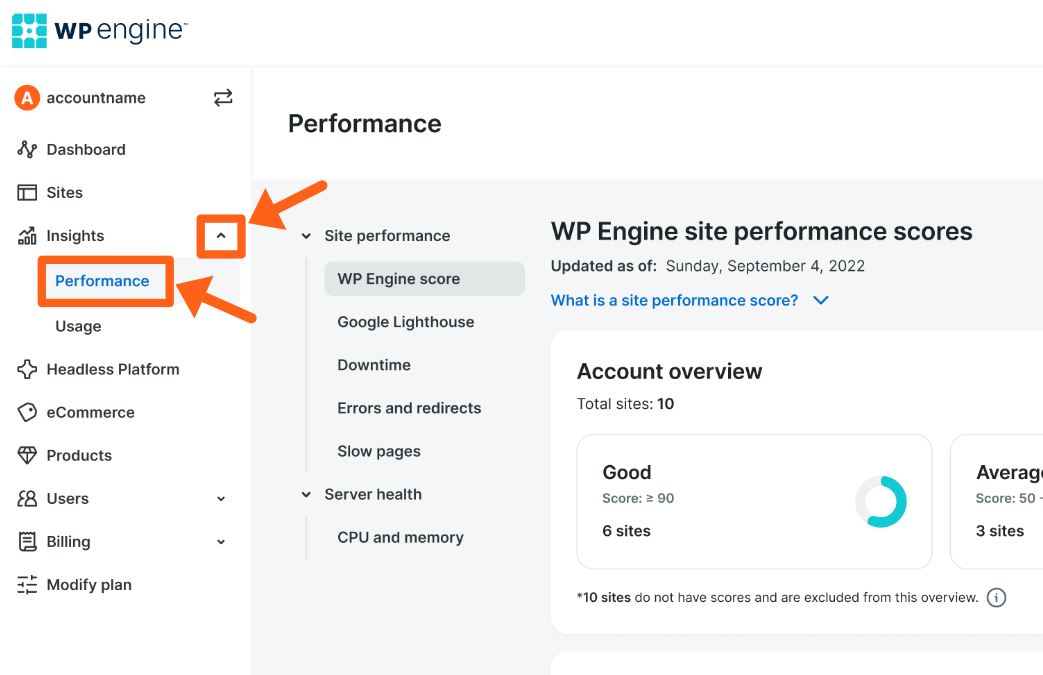Collapse the Server health section
The height and width of the screenshot is (675, 1043).
tap(307, 495)
